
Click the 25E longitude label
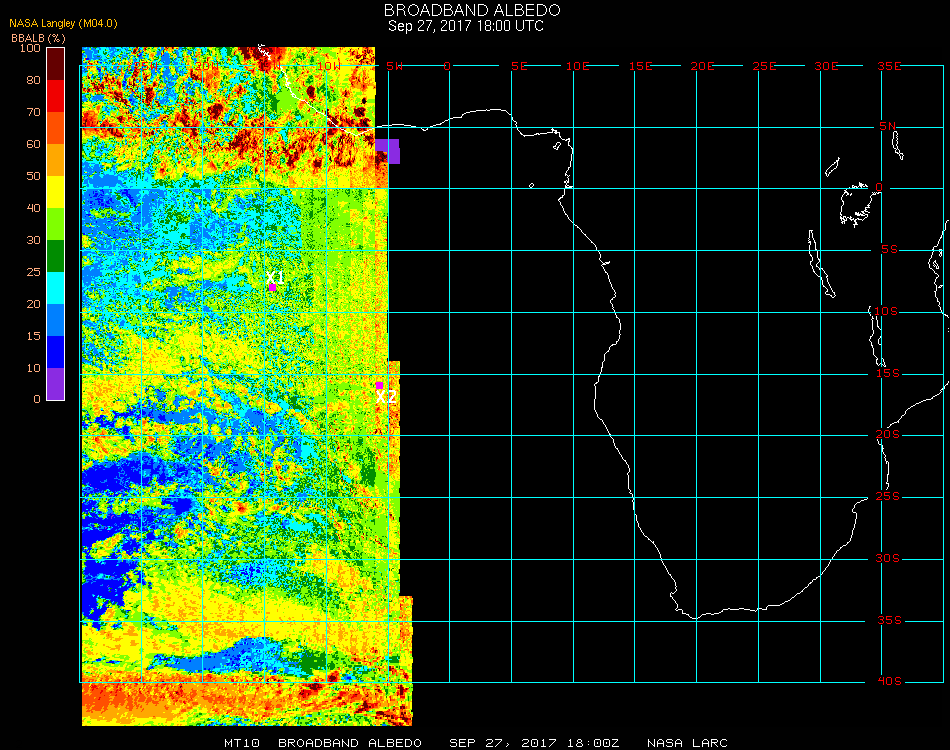[764, 66]
